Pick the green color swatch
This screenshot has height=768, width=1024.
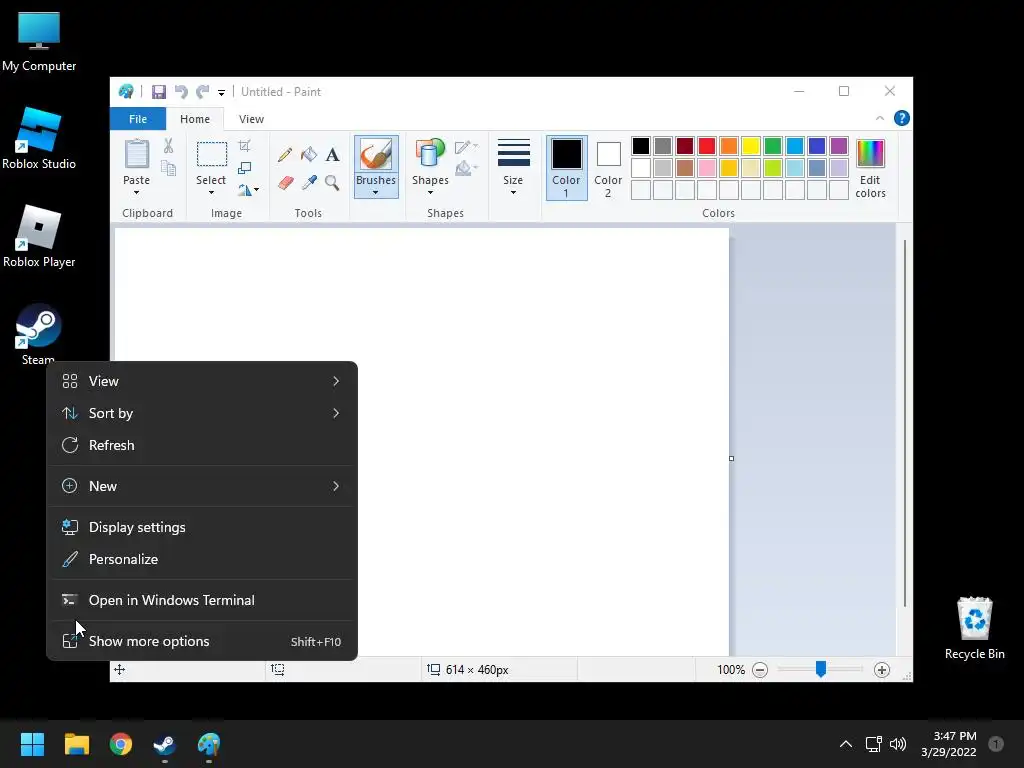coord(773,146)
